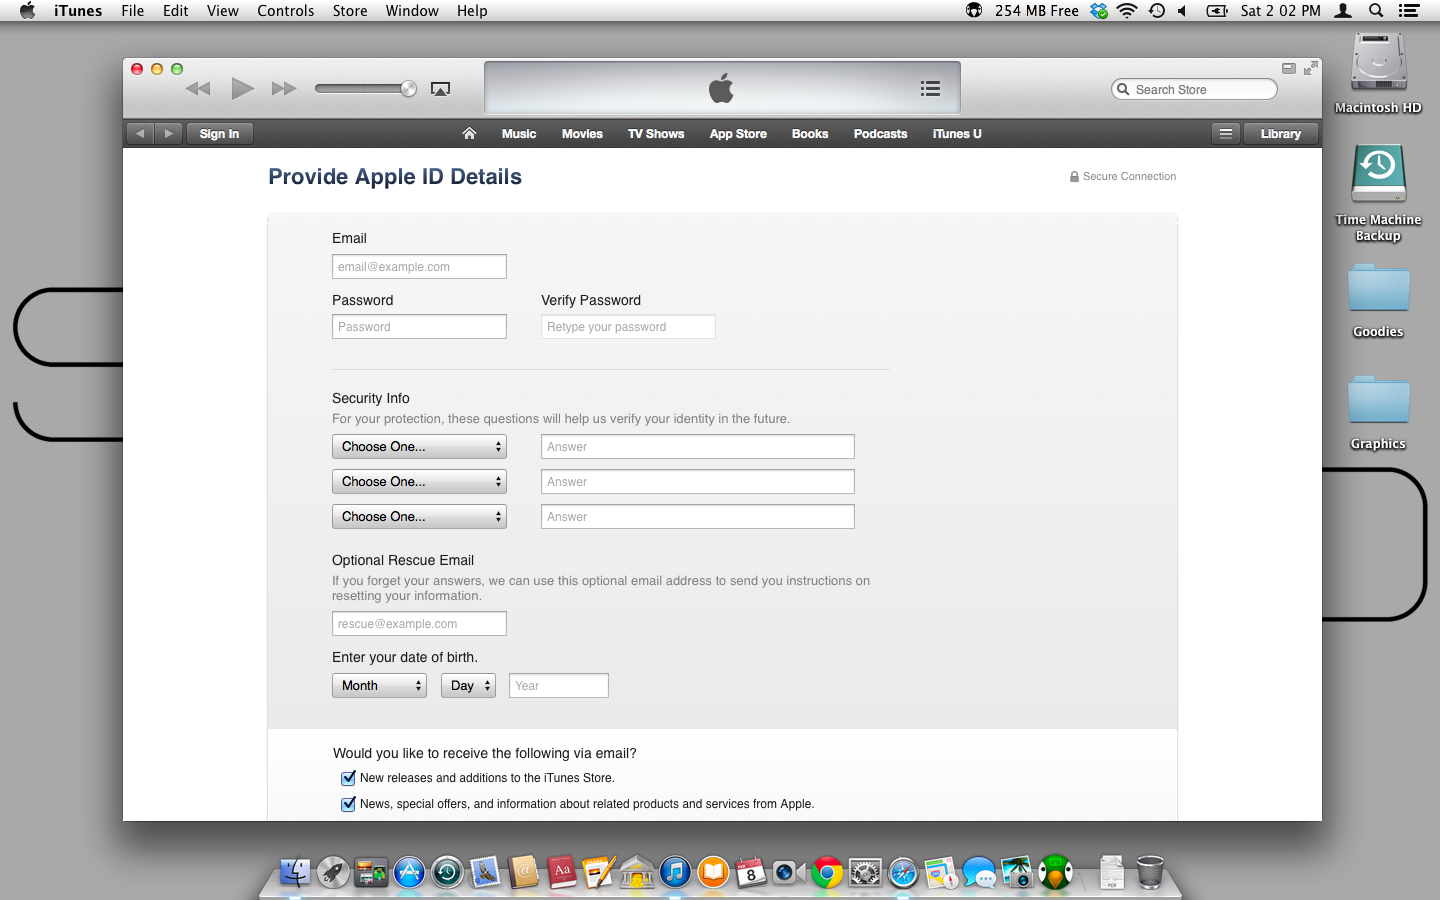Image resolution: width=1440 pixels, height=900 pixels.
Task: Choose a birth Month from the dropdown
Action: tap(379, 686)
